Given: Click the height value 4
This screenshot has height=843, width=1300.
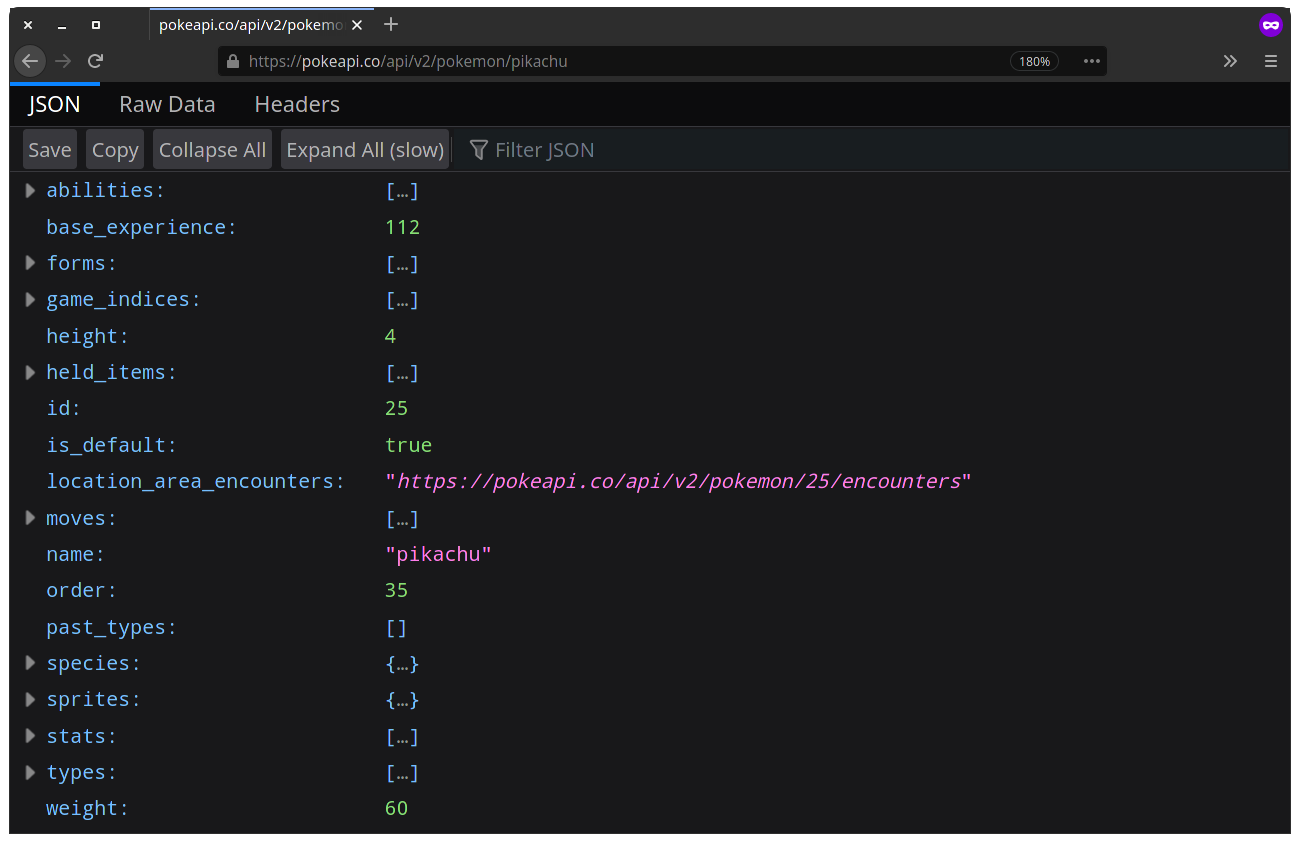Looking at the screenshot, I should pyautogui.click(x=390, y=336).
